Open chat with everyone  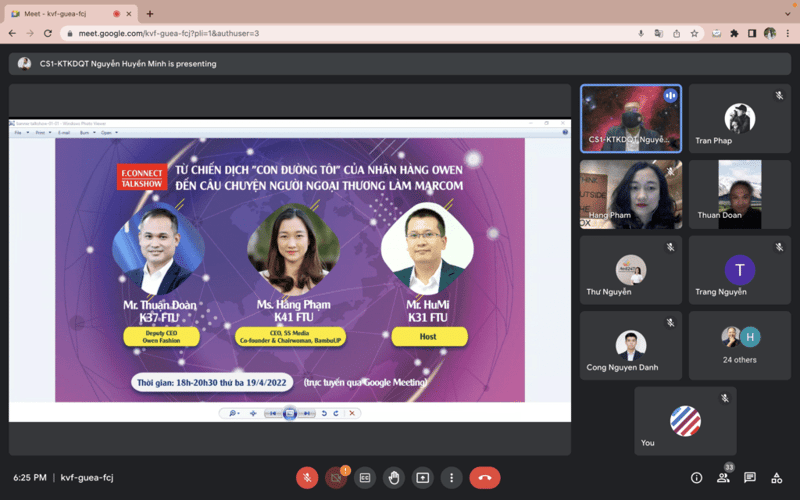coord(749,478)
